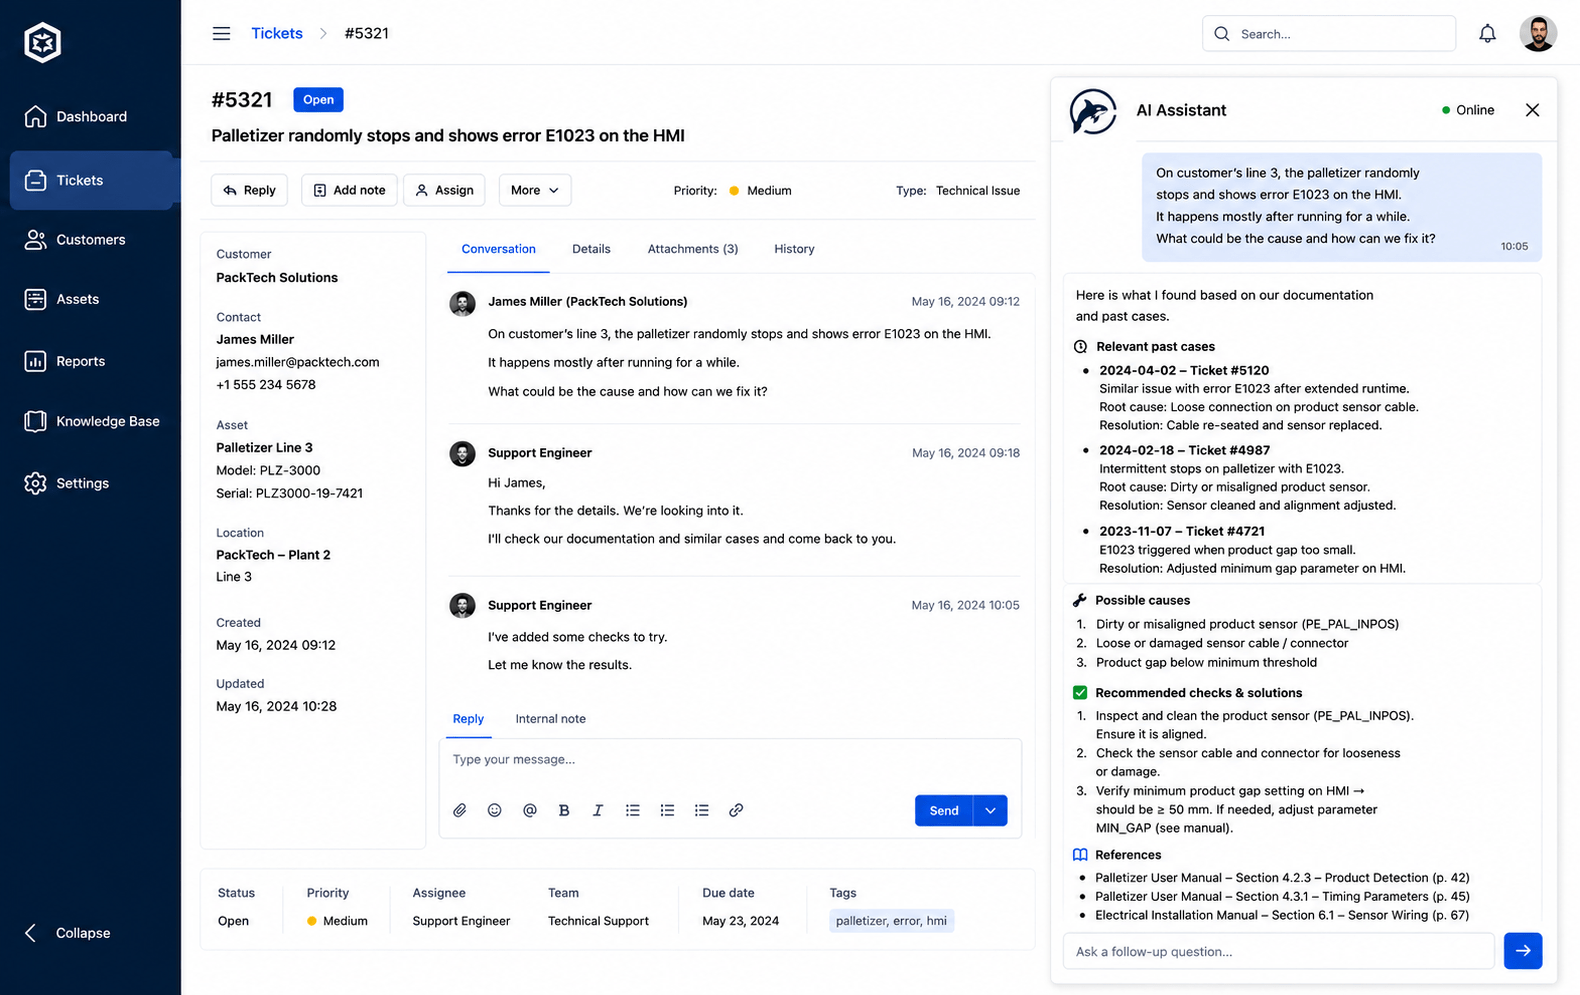Select the Internal note tab
The width and height of the screenshot is (1580, 995).
click(x=550, y=719)
